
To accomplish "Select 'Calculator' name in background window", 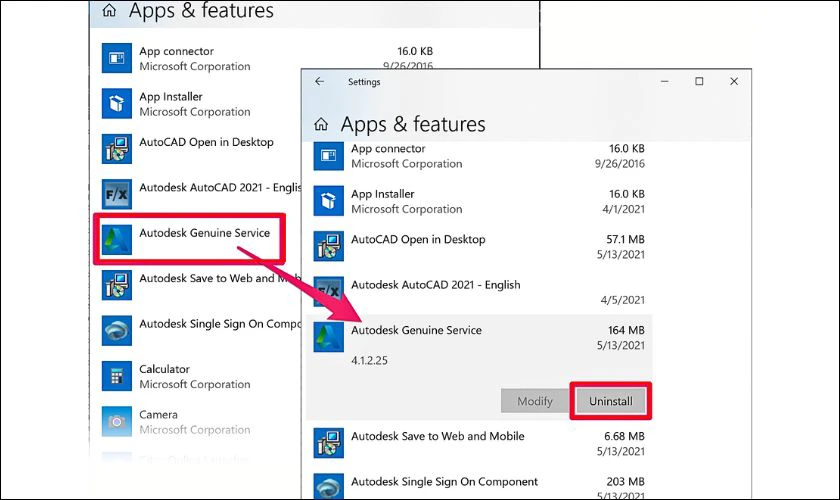I will [x=164, y=369].
